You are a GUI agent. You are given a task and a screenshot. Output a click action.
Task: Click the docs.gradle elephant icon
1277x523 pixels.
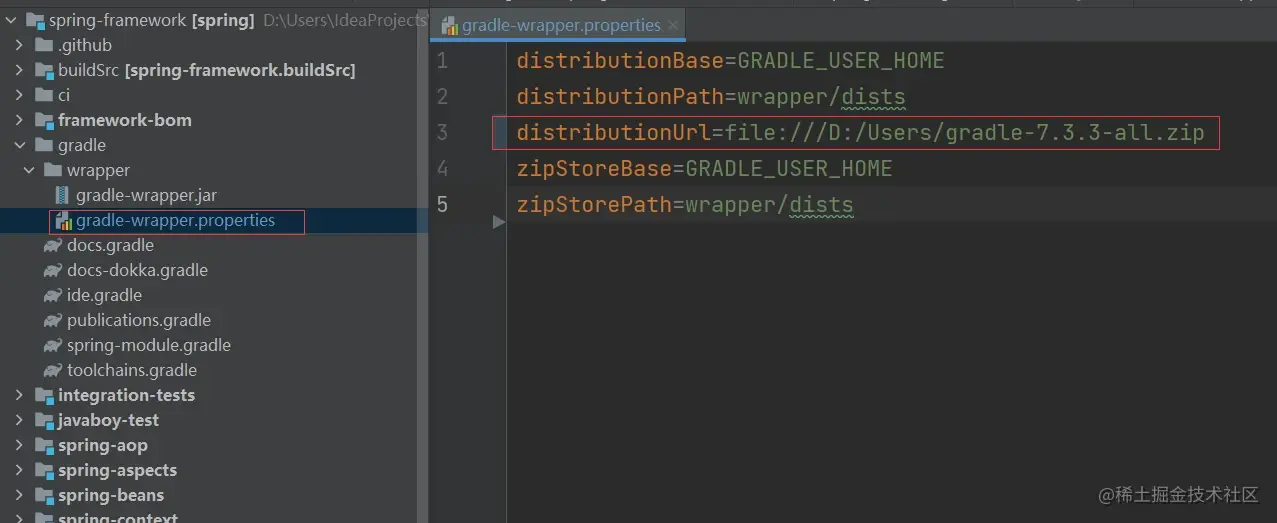point(53,245)
